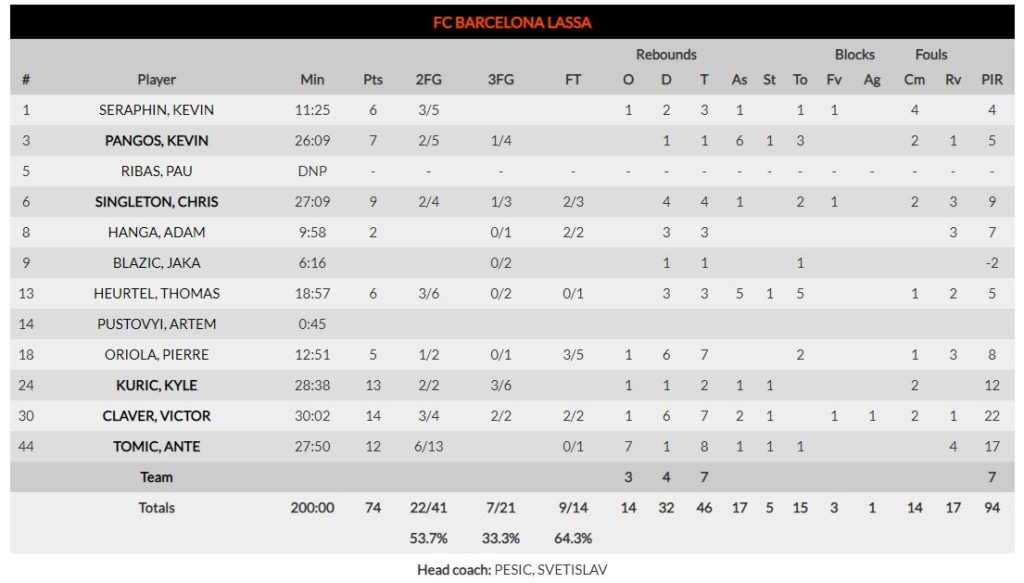Select the 3FG column header

pos(501,80)
